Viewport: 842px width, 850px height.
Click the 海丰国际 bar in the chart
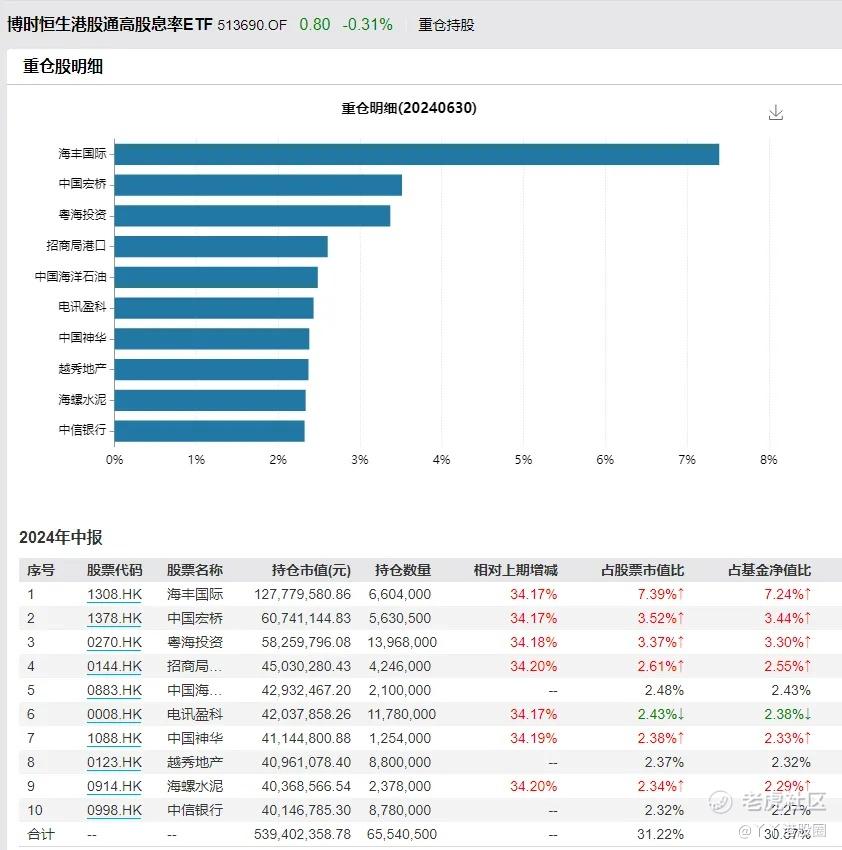(416, 154)
